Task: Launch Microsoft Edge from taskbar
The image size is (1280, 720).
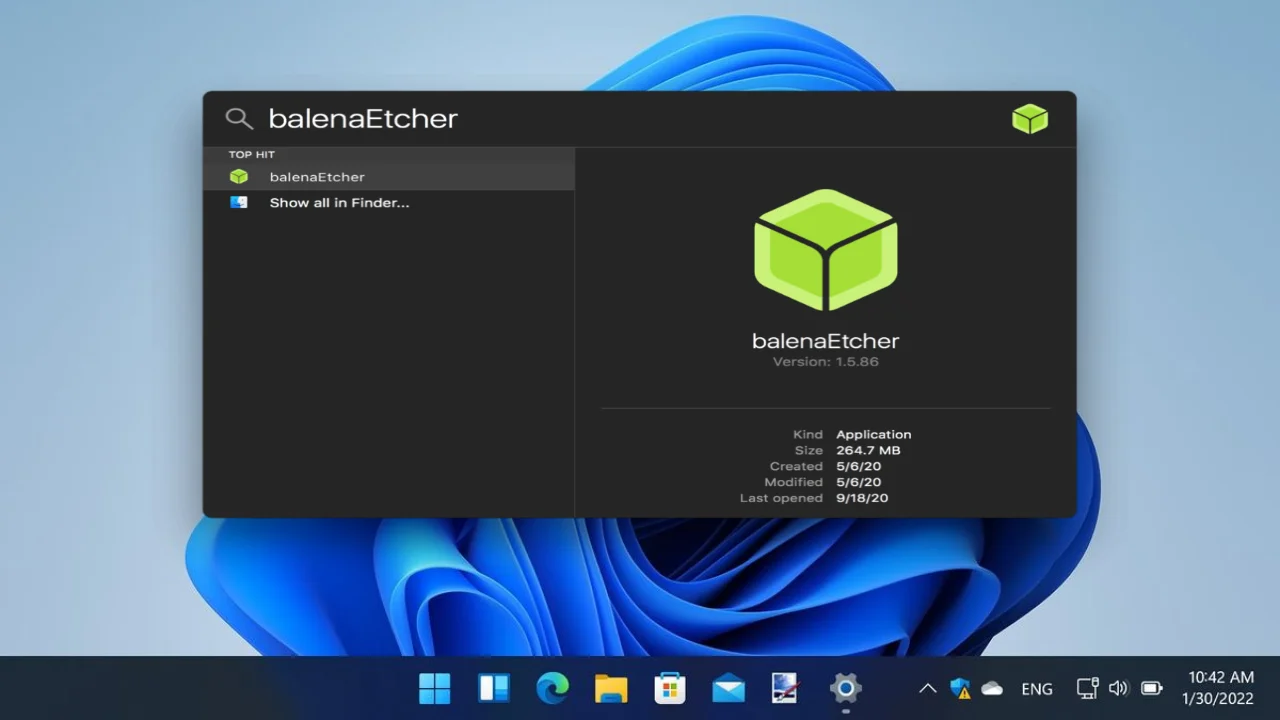Action: tap(552, 688)
